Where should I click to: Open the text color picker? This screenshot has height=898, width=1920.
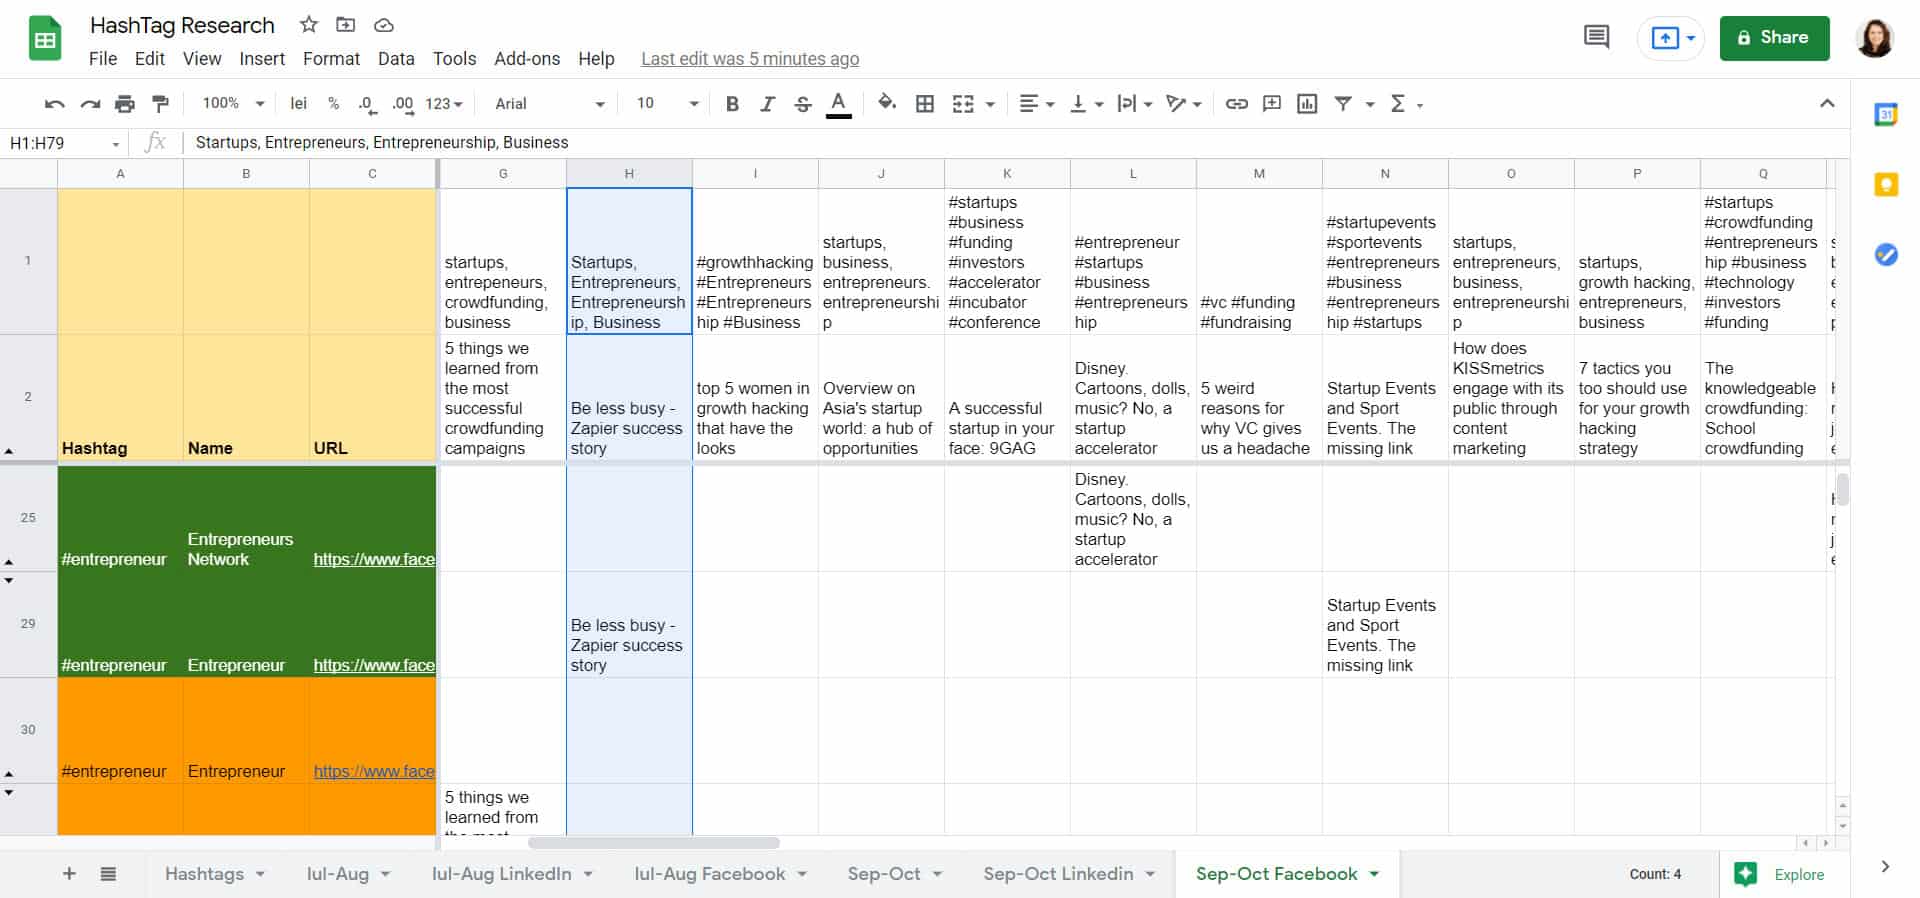point(839,104)
